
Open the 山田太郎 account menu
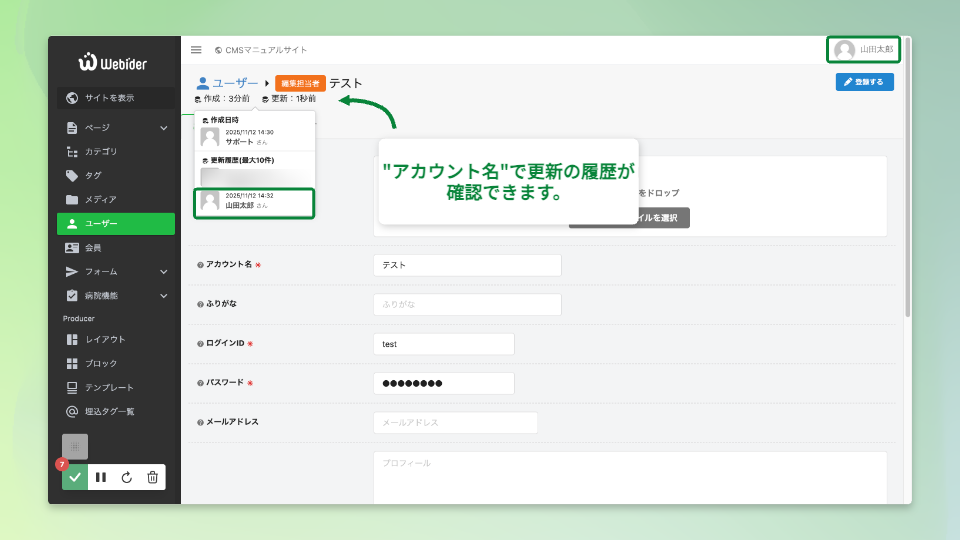(x=863, y=50)
